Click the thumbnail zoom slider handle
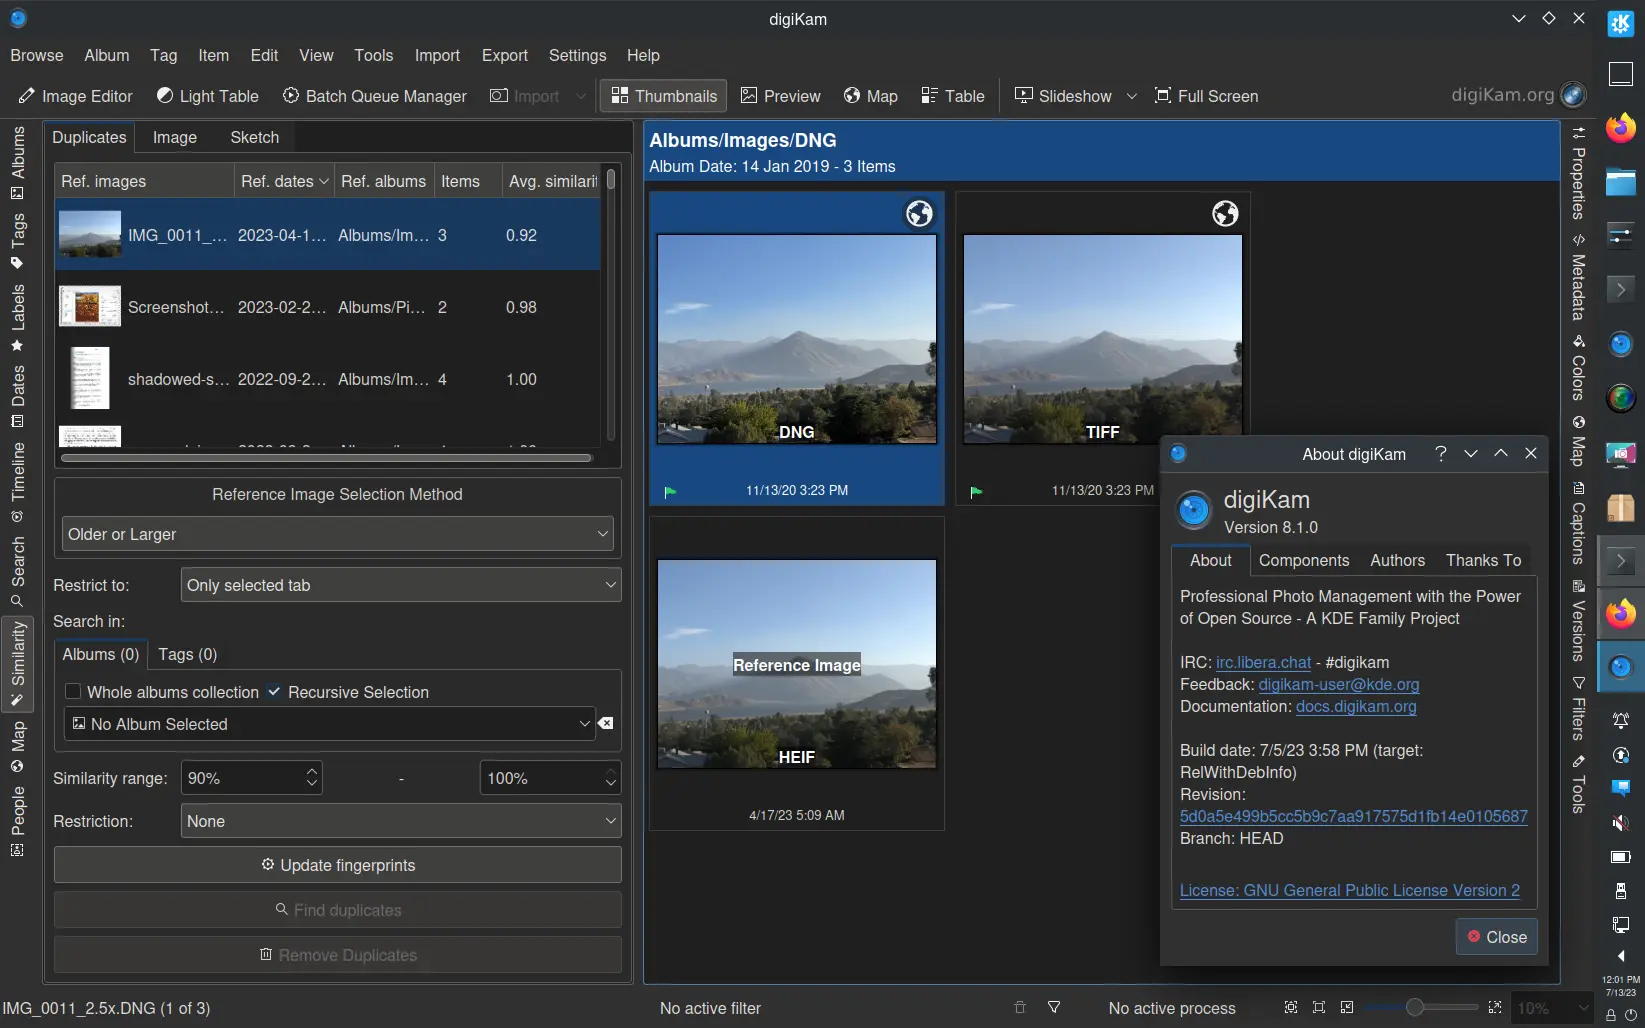Image resolution: width=1645 pixels, height=1028 pixels. click(1414, 1008)
